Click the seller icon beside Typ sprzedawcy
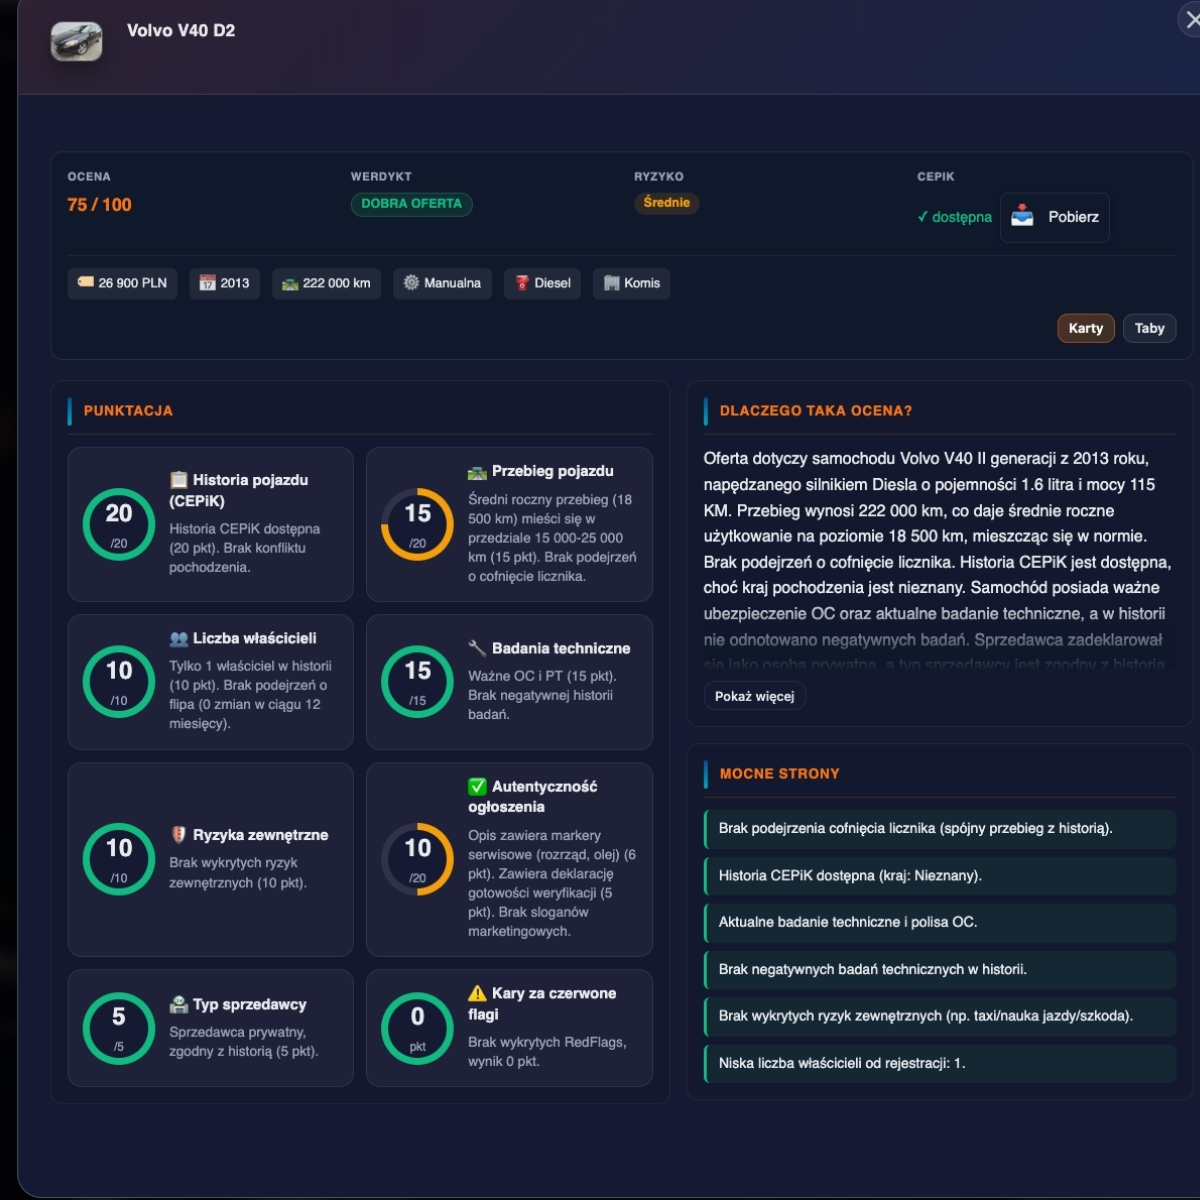This screenshot has height=1200, width=1200. coord(179,1004)
